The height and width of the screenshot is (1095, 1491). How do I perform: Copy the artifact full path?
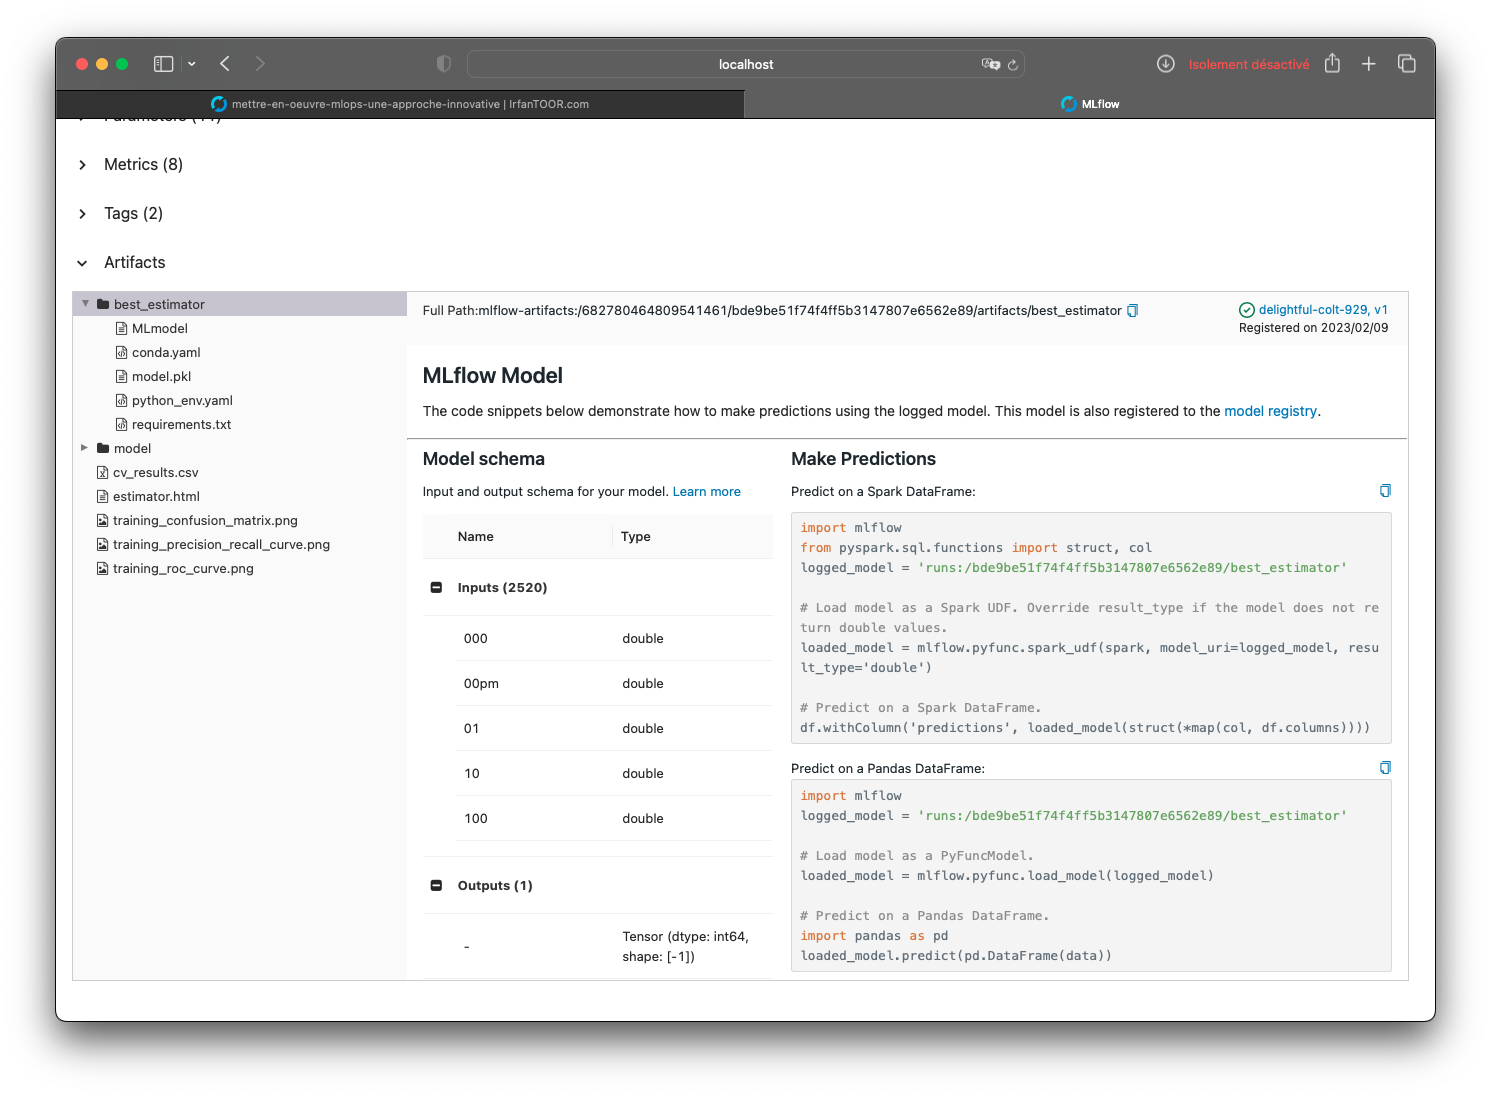tap(1133, 311)
